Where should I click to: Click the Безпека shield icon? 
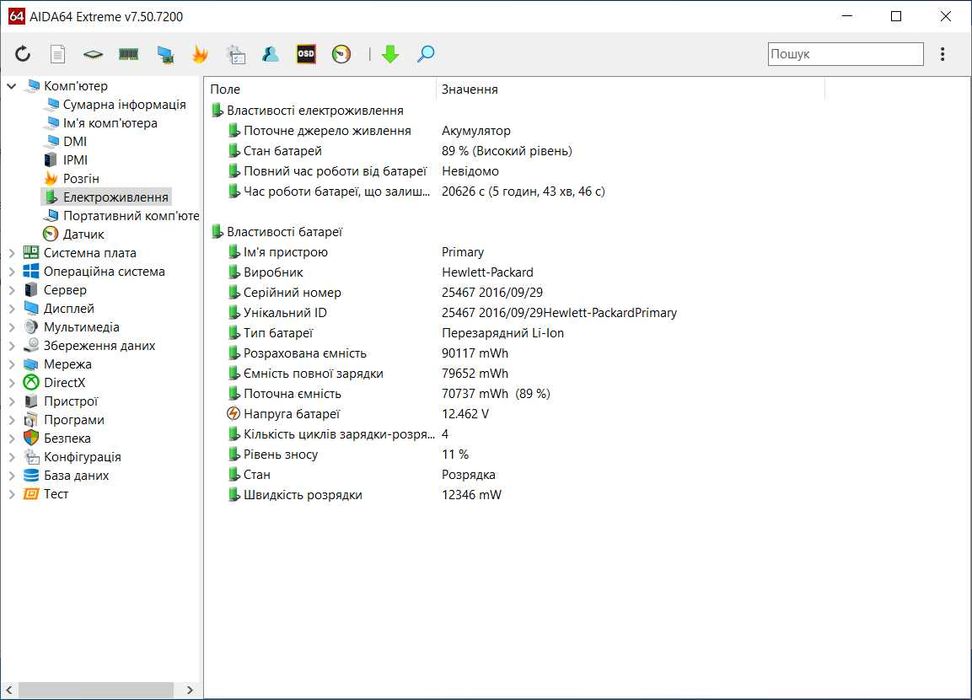[31, 438]
